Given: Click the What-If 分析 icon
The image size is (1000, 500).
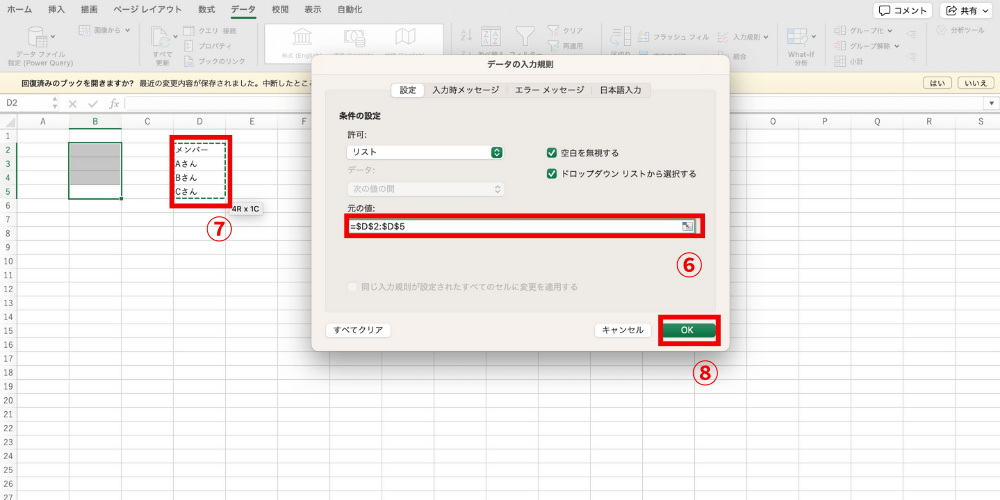Looking at the screenshot, I should point(799,38).
